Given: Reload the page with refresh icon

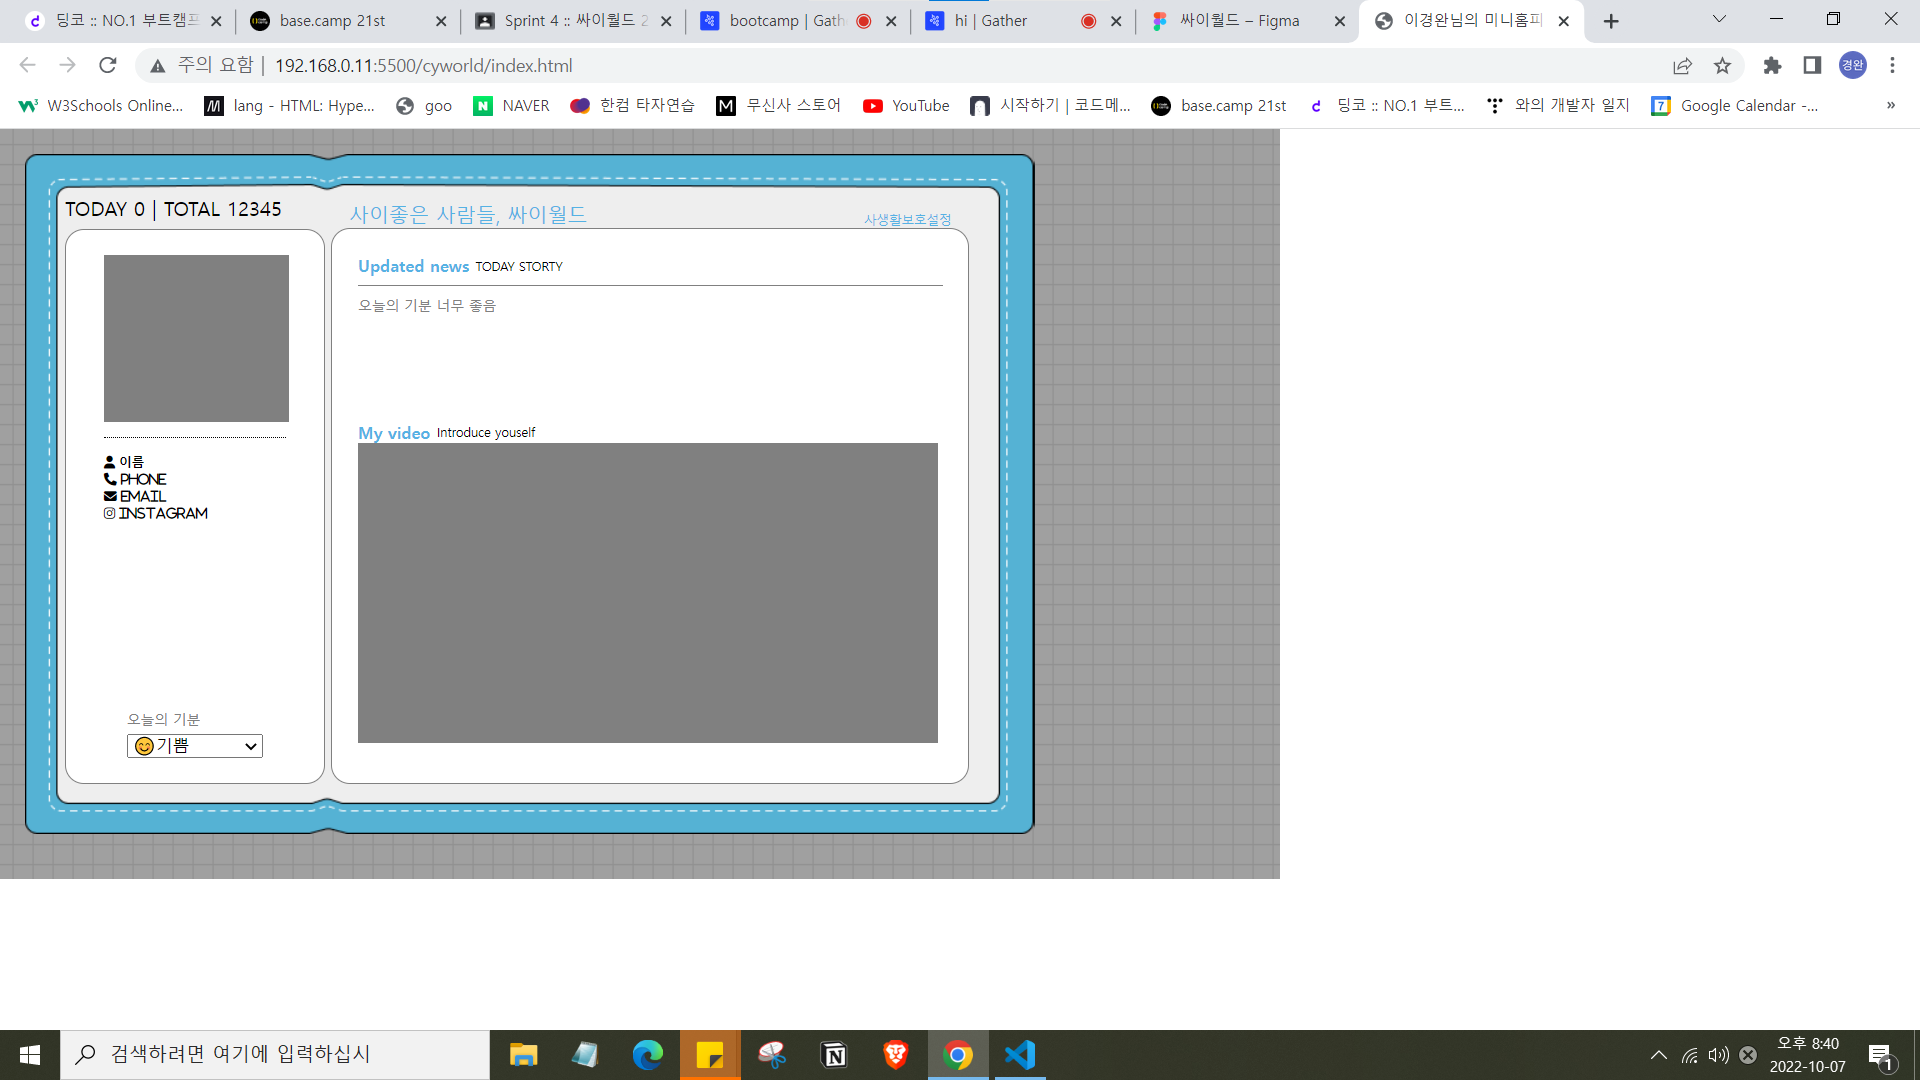Looking at the screenshot, I should pyautogui.click(x=108, y=65).
